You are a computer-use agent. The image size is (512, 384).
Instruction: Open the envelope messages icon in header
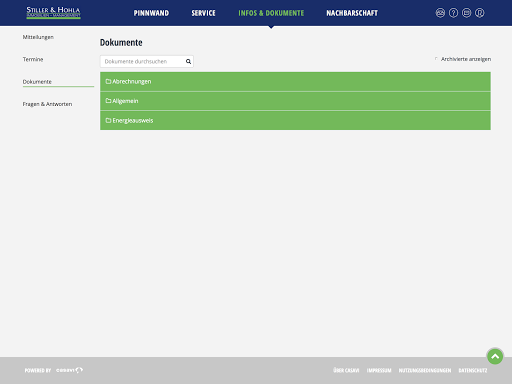pyautogui.click(x=440, y=13)
